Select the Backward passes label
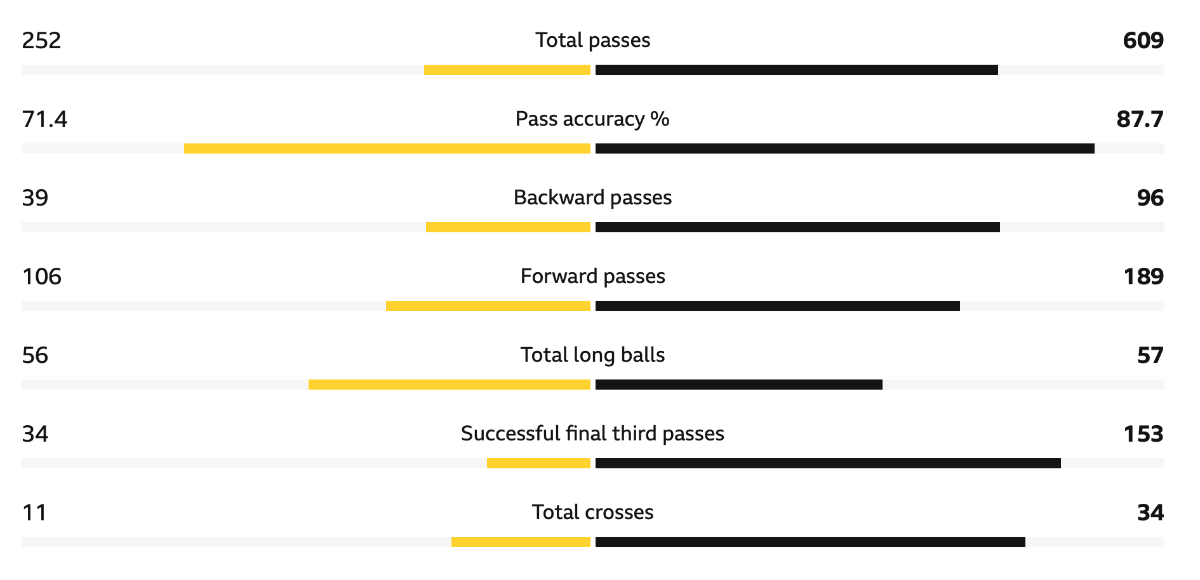 click(x=593, y=197)
